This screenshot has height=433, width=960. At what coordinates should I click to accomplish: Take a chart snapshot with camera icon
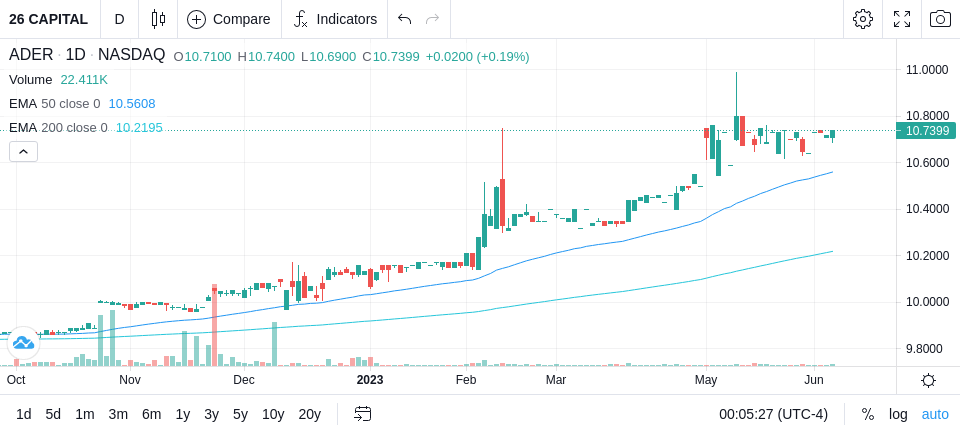940,19
